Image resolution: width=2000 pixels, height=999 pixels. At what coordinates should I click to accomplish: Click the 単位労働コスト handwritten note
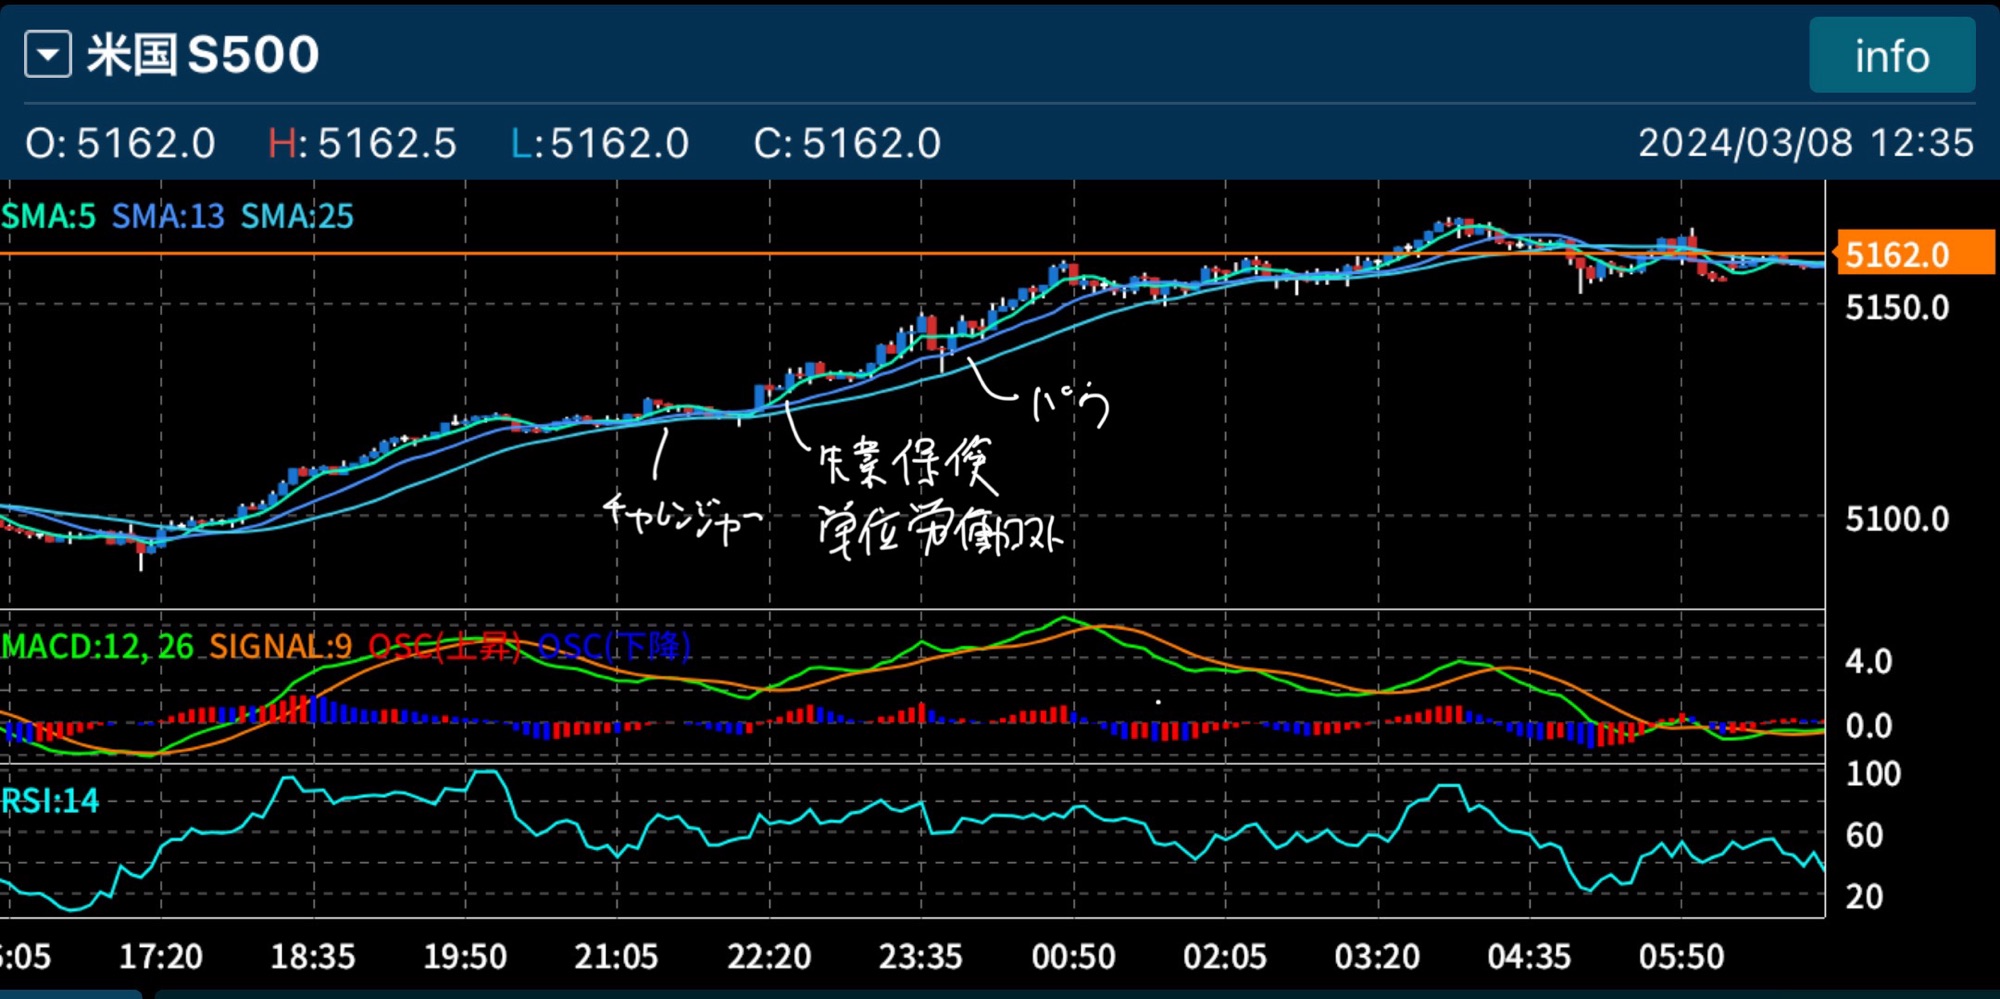pos(940,531)
